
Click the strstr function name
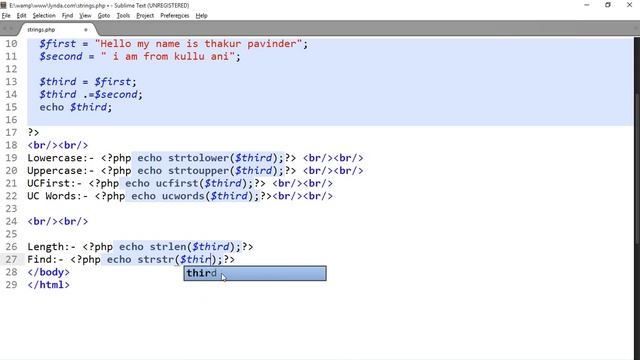[x=156, y=259]
